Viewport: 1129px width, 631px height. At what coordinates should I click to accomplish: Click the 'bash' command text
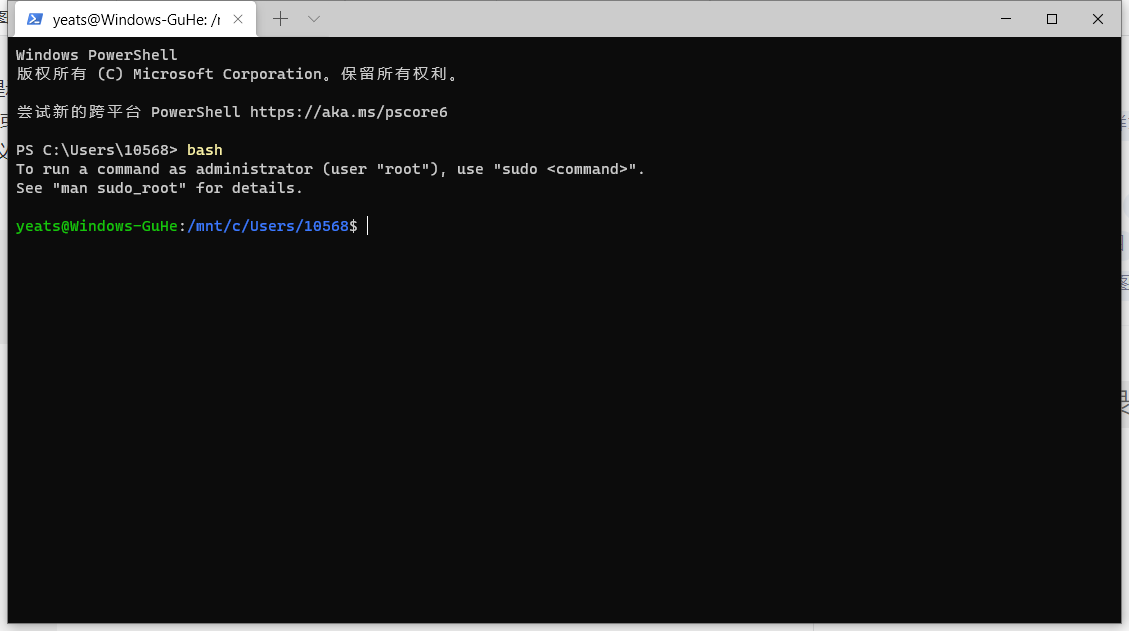[x=204, y=151]
